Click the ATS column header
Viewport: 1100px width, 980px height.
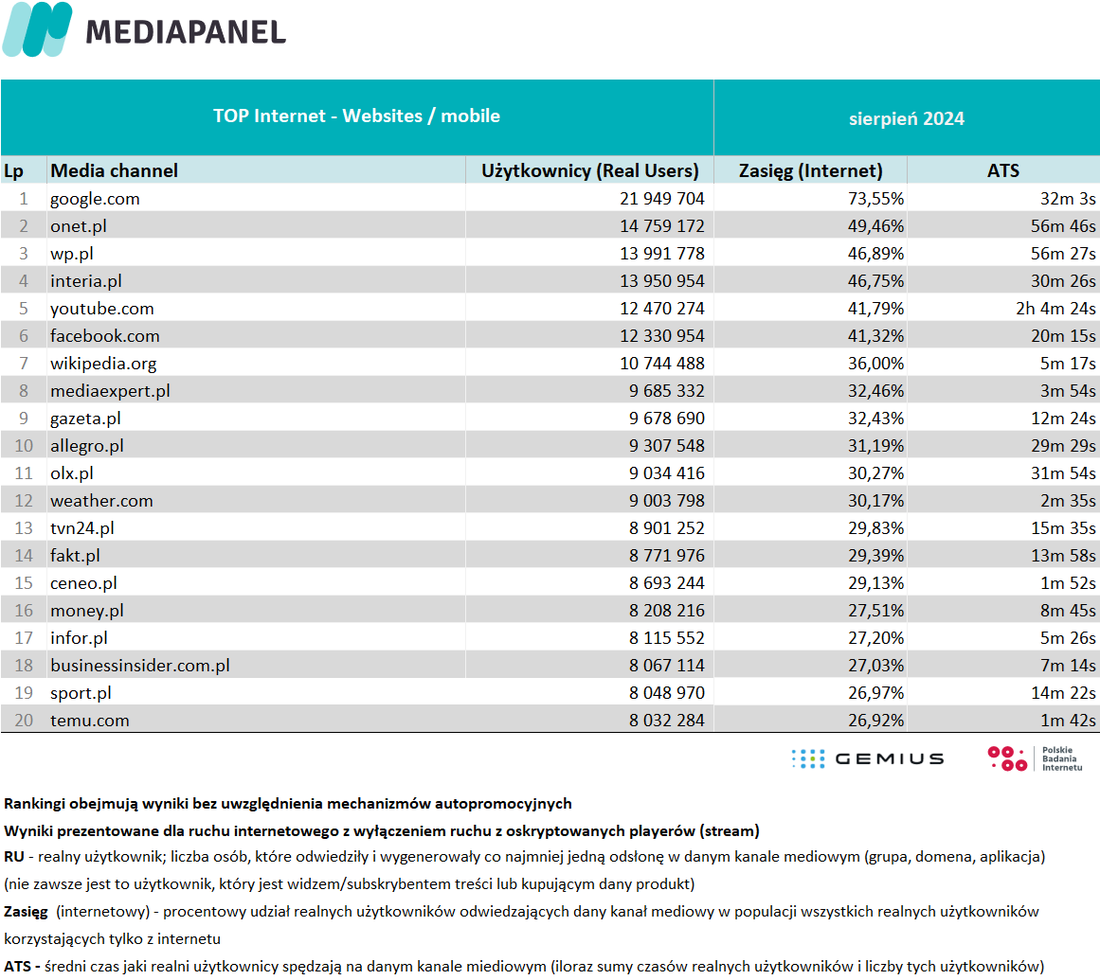1003,170
